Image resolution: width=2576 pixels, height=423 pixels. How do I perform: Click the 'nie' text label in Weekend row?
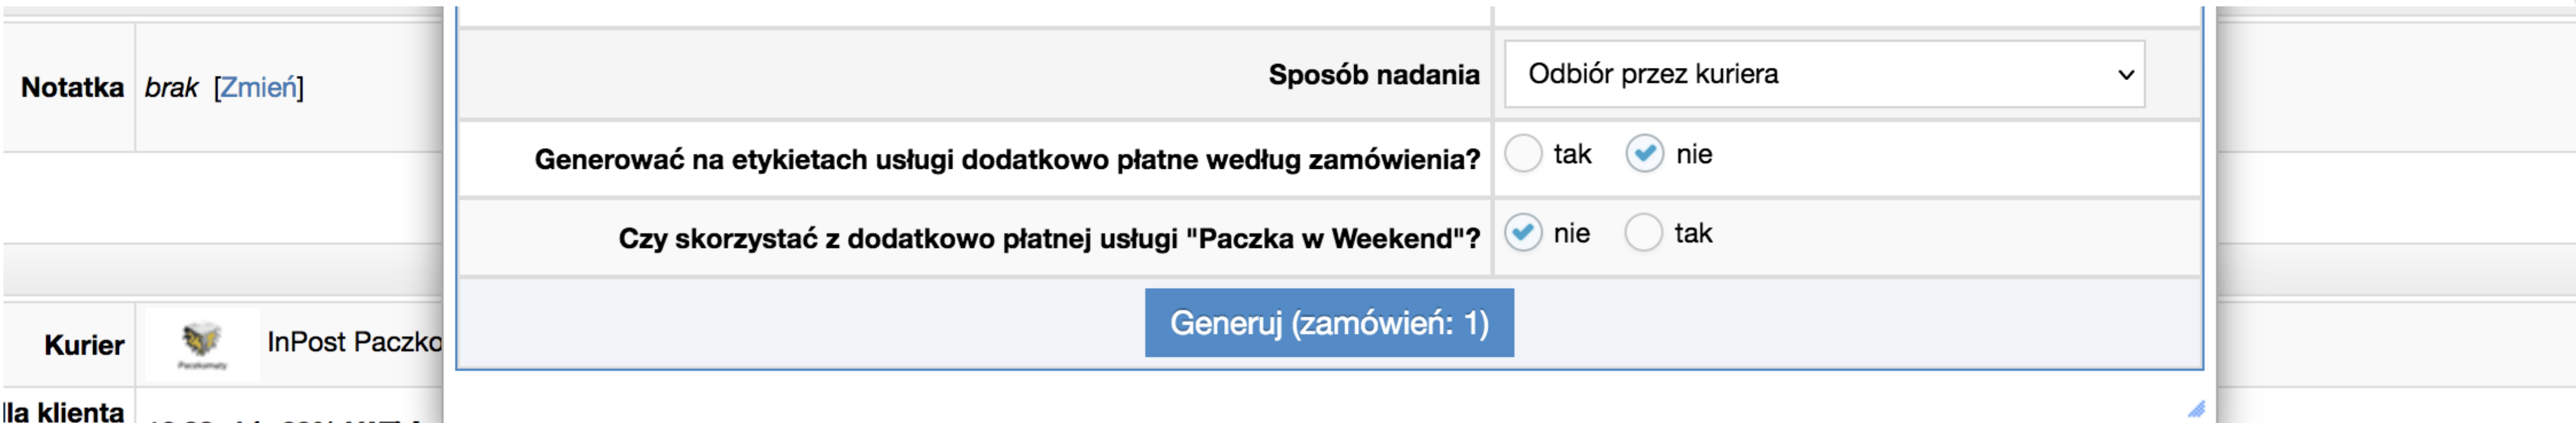coord(1571,234)
